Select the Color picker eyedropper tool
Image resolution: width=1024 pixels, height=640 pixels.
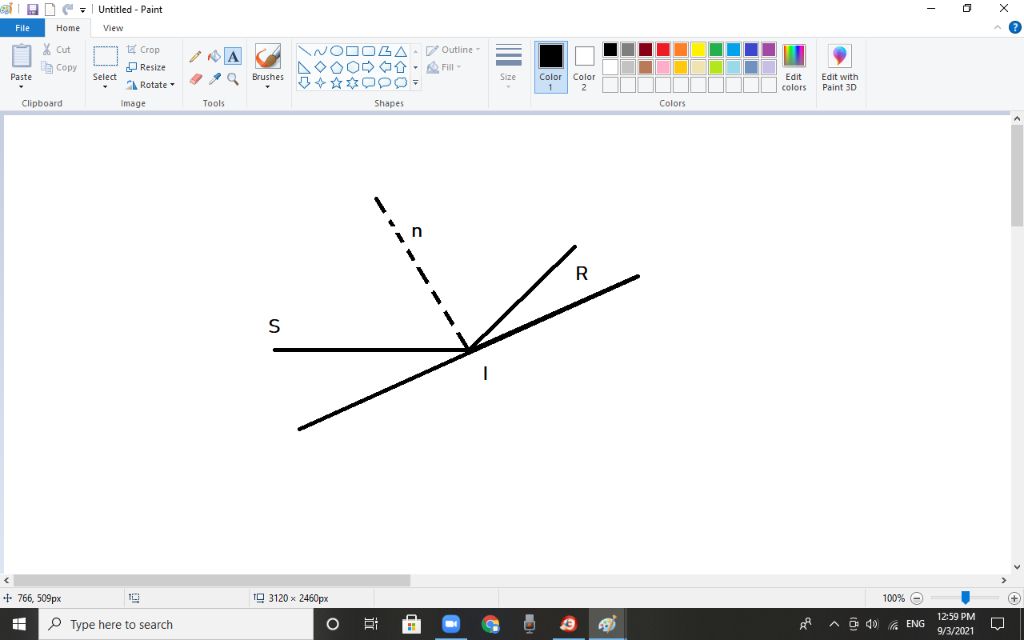click(214, 79)
